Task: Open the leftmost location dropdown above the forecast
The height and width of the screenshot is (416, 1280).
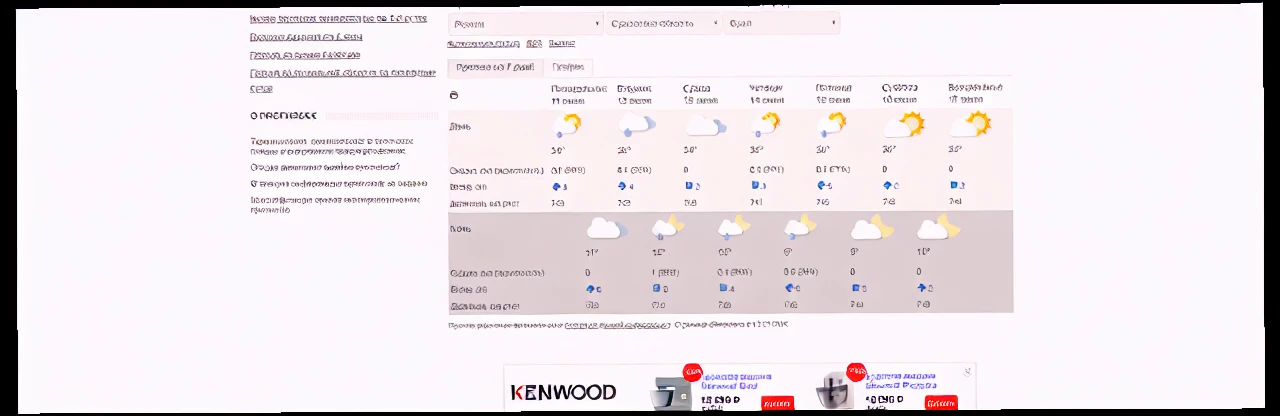Action: coord(526,23)
